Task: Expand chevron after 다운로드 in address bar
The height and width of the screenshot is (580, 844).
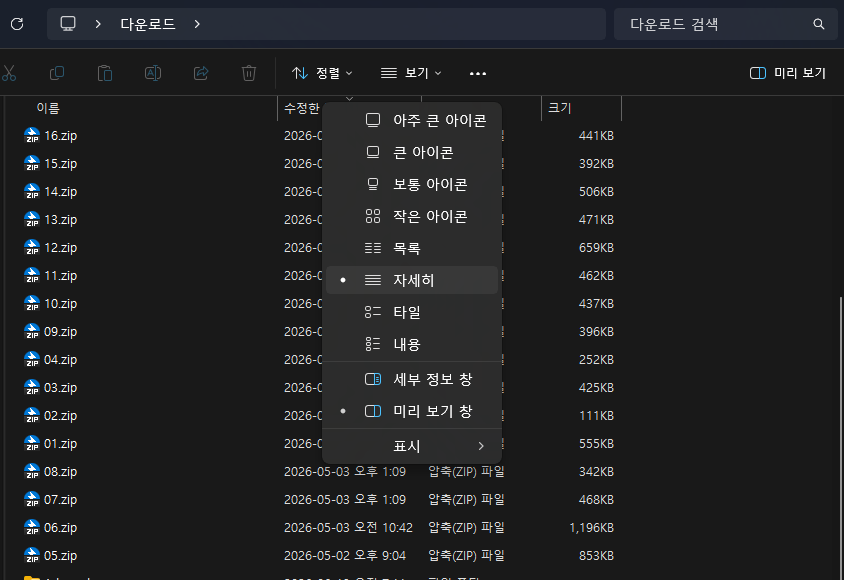Action: coord(197,24)
